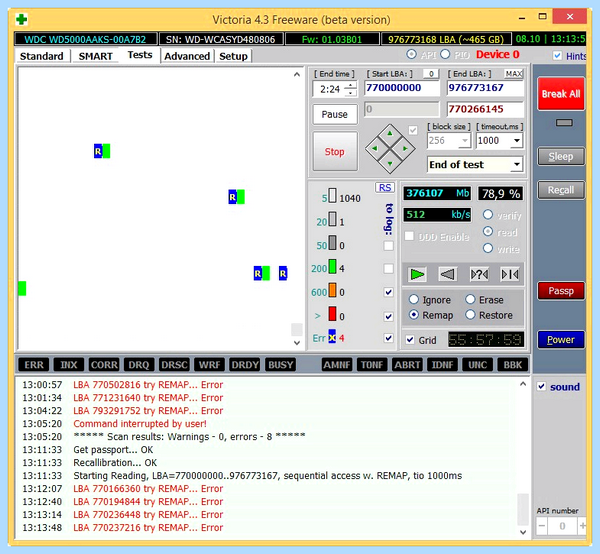
Task: Select the PIO mode radio button
Action: (x=445, y=54)
